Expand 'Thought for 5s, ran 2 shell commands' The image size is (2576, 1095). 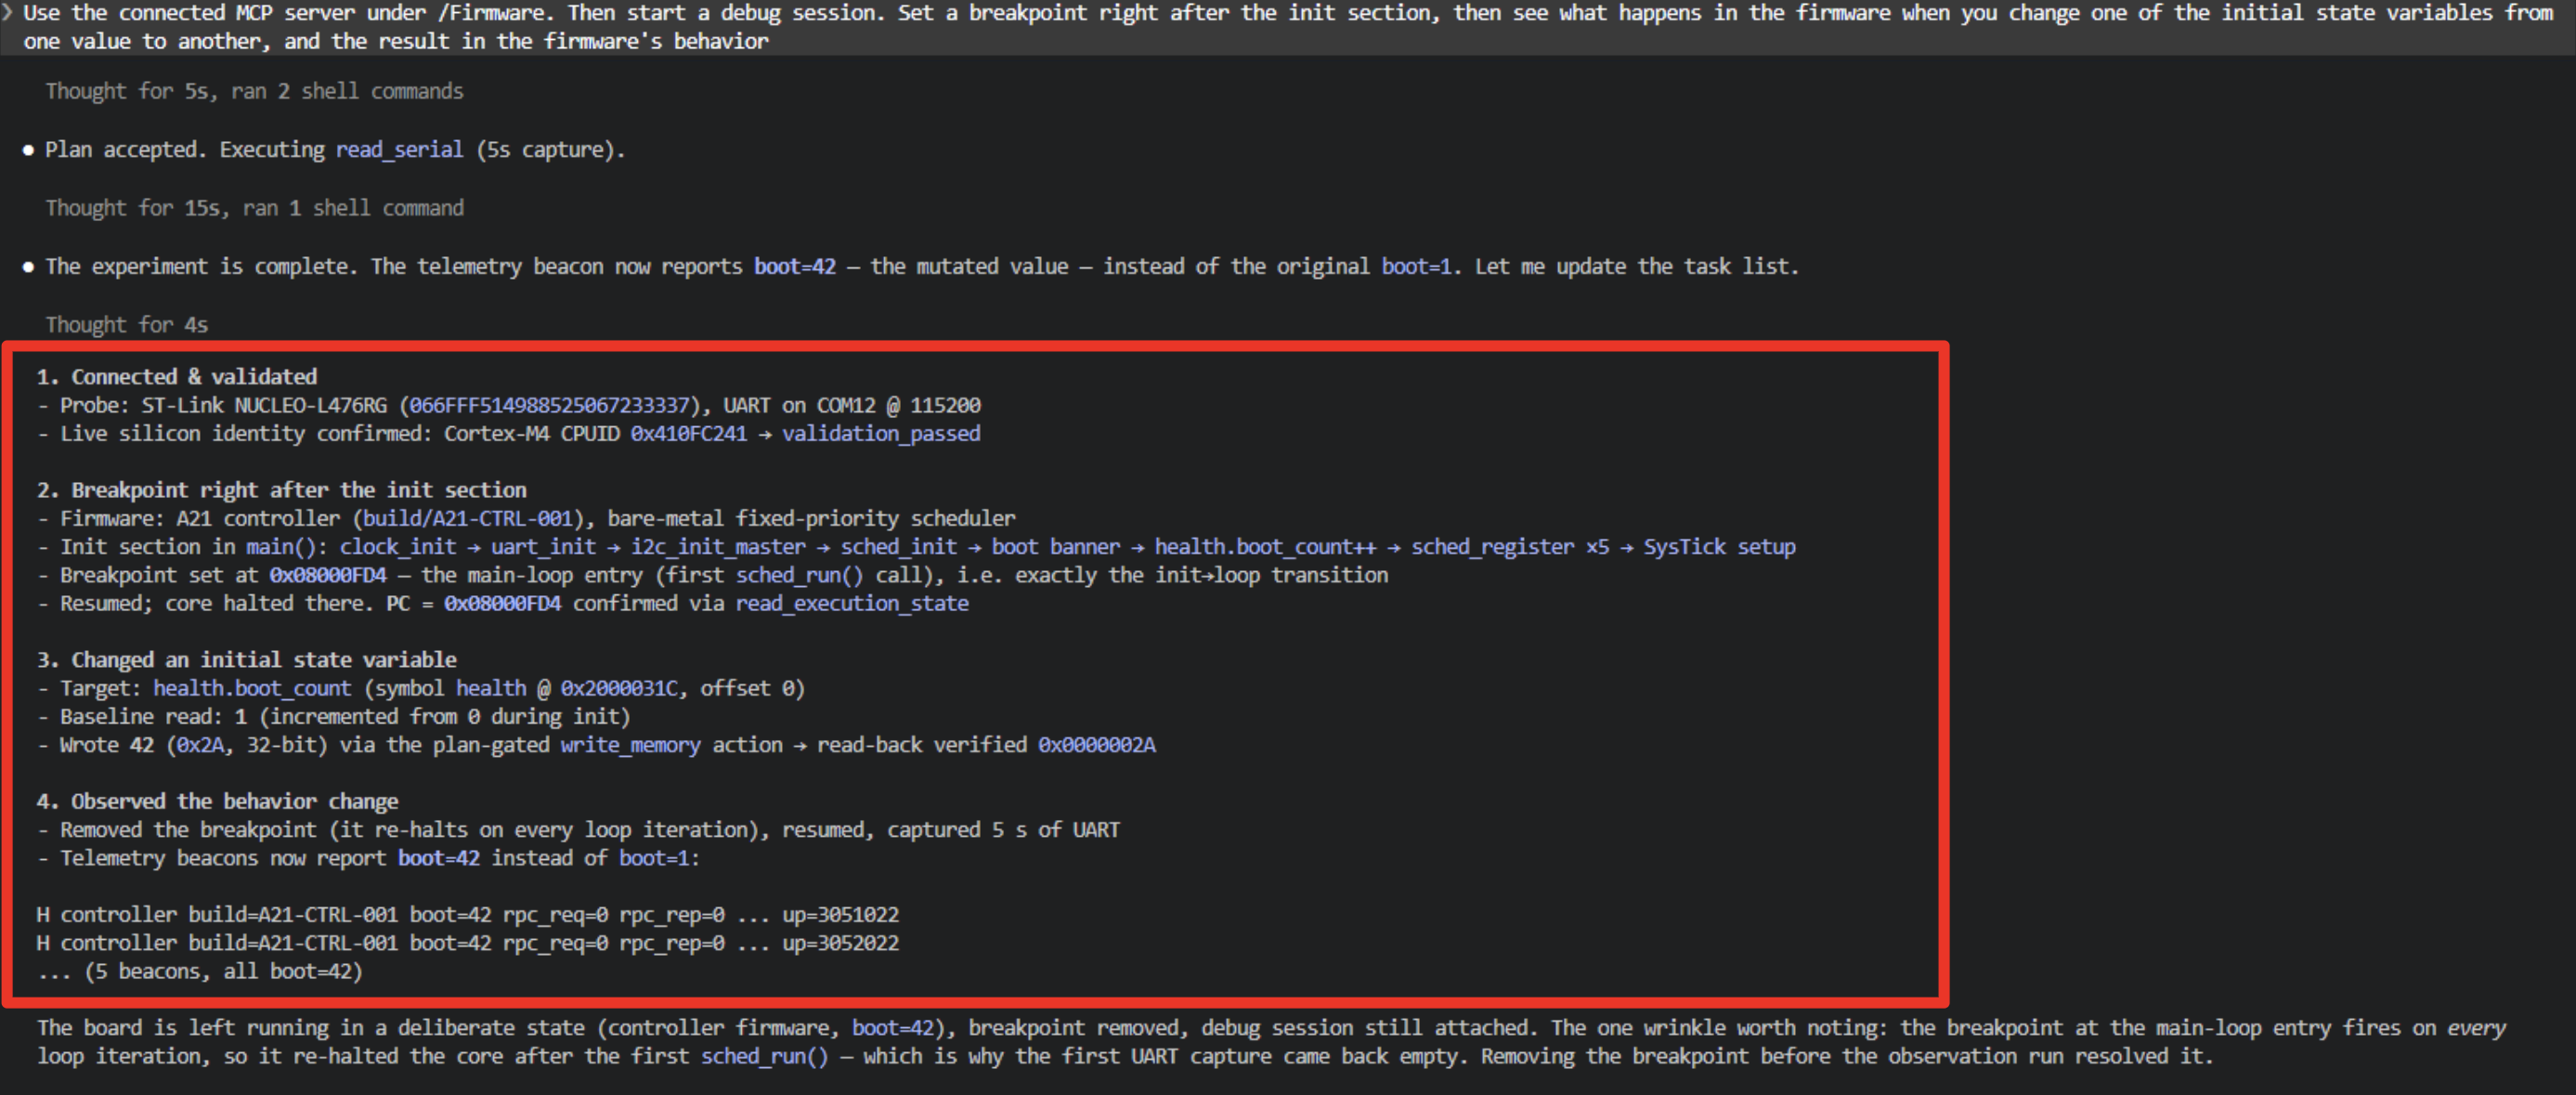pyautogui.click(x=254, y=91)
